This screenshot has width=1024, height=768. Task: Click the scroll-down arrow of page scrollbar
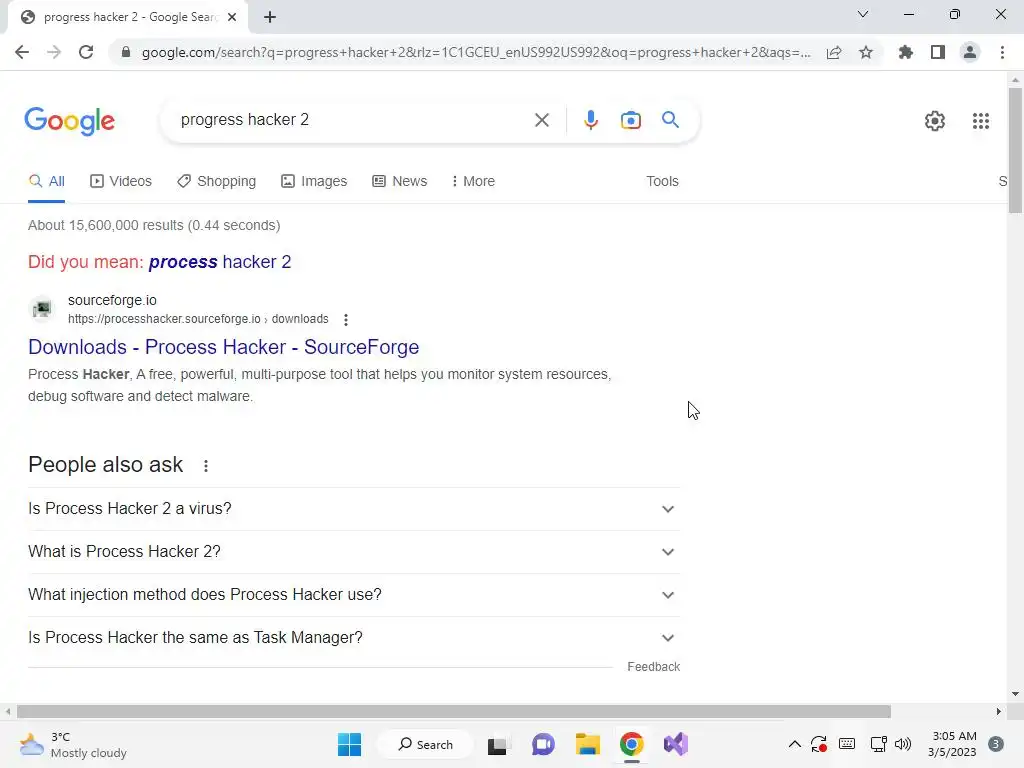pos(1015,694)
